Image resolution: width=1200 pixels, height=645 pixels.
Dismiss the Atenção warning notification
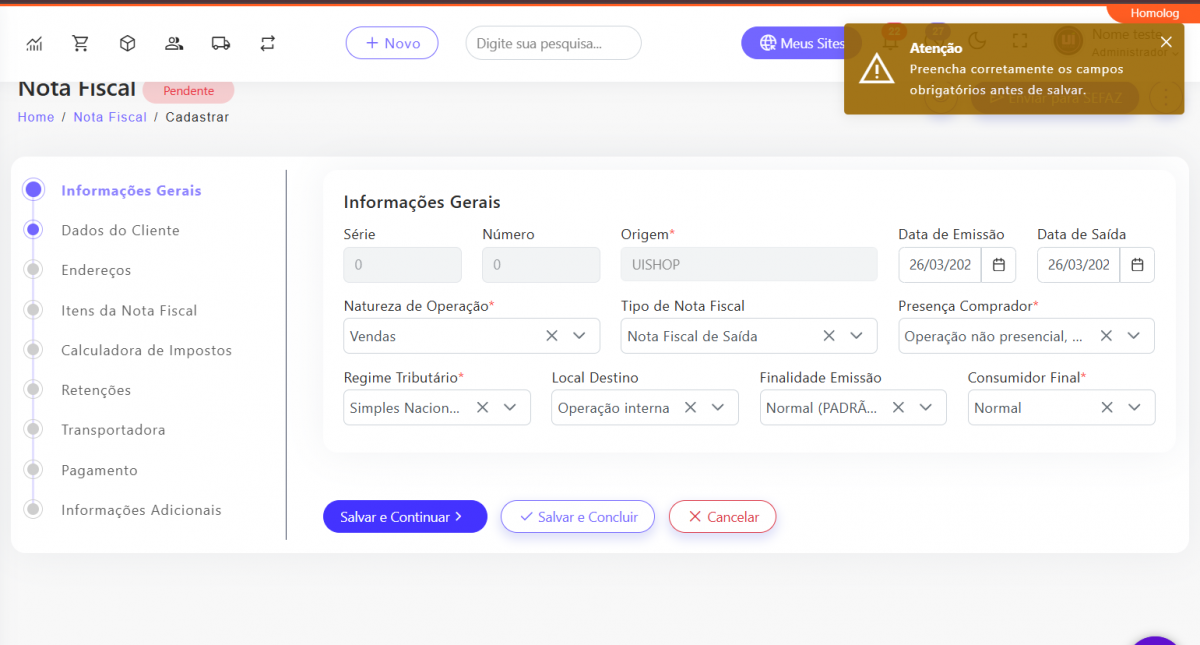click(1166, 42)
